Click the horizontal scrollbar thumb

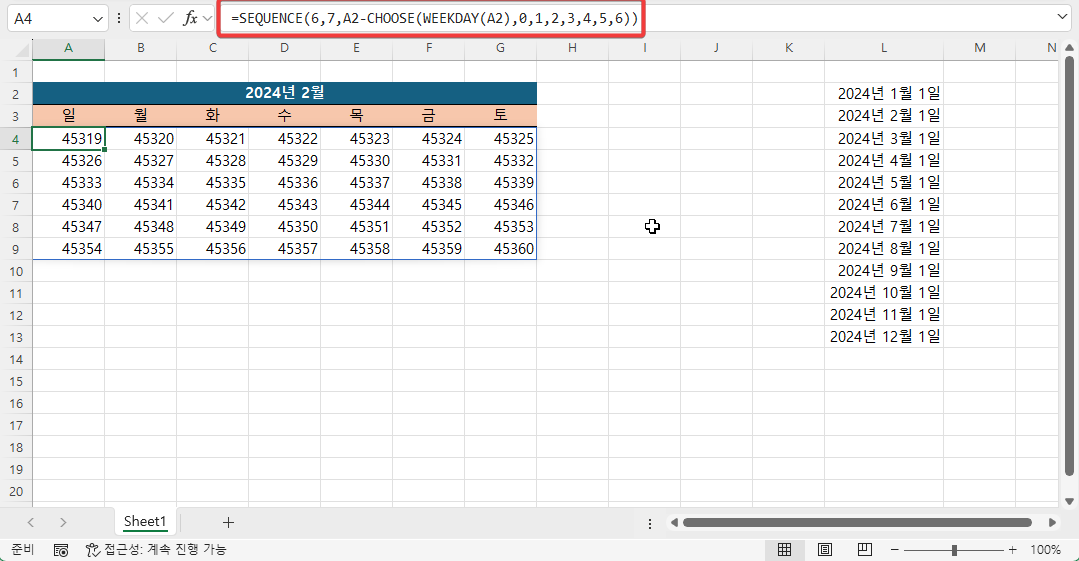(857, 522)
